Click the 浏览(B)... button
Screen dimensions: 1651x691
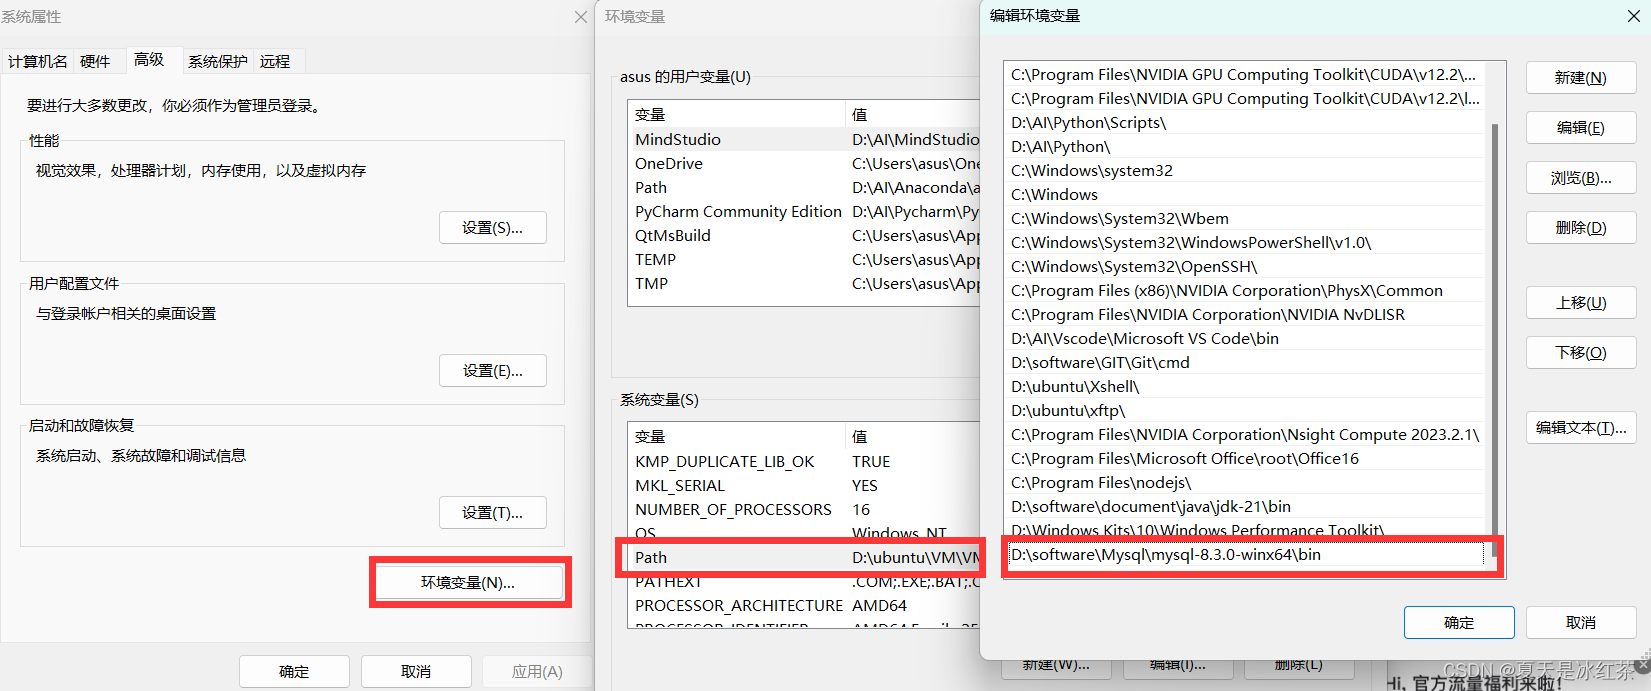[1581, 177]
